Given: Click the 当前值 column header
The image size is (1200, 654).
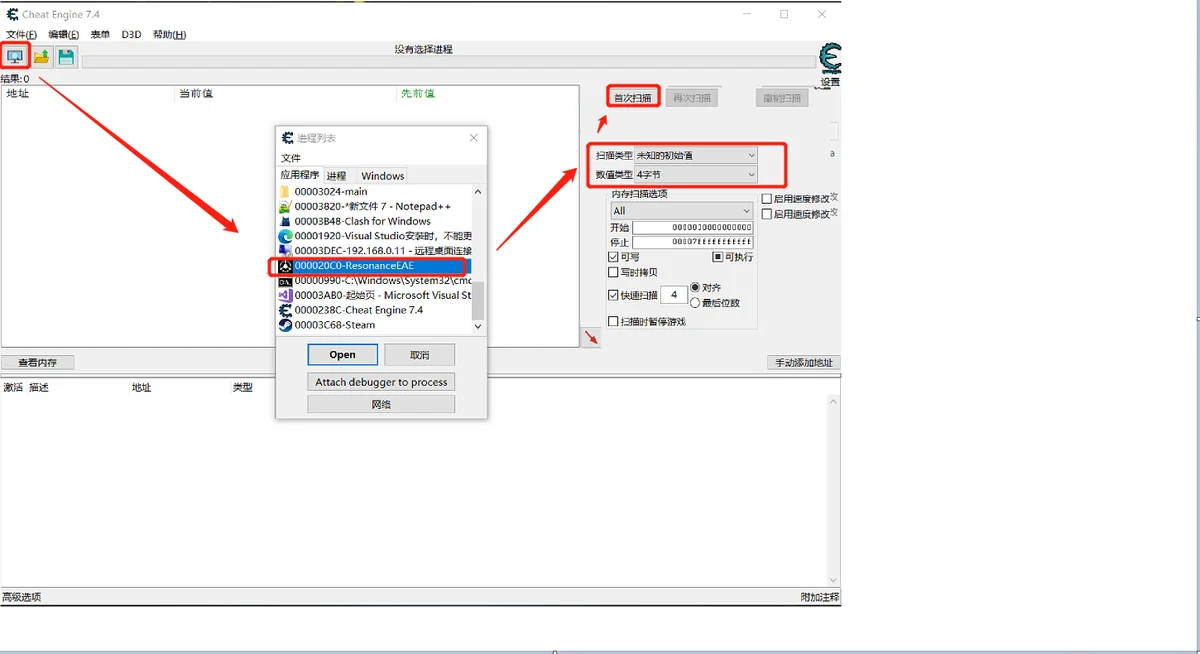Looking at the screenshot, I should click(x=195, y=93).
